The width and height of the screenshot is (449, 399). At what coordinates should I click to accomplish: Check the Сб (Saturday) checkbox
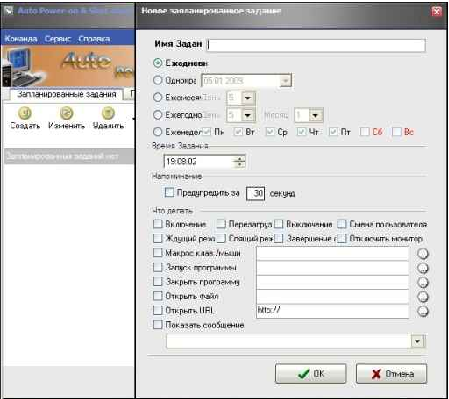coord(365,132)
